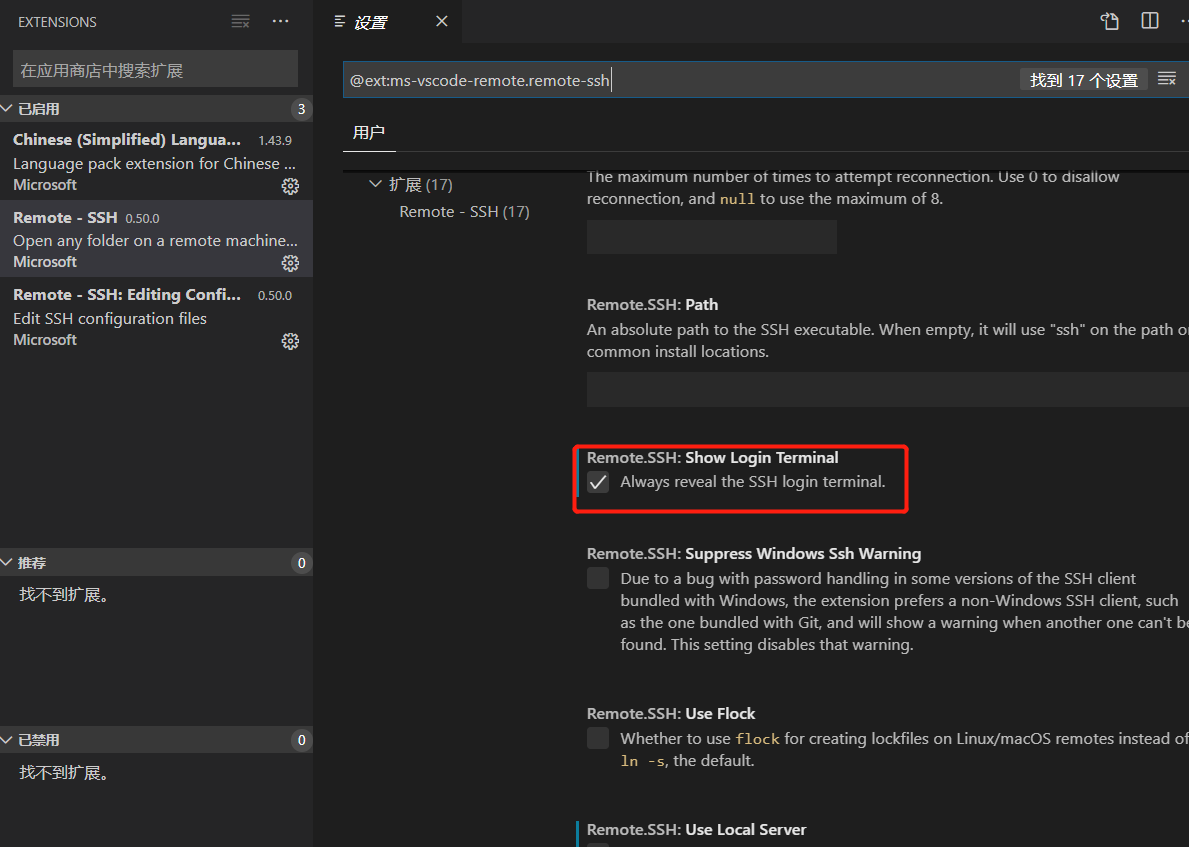This screenshot has width=1189, height=847.
Task: Select Chinese (Simplified) Language pack extension
Action: tap(156, 162)
